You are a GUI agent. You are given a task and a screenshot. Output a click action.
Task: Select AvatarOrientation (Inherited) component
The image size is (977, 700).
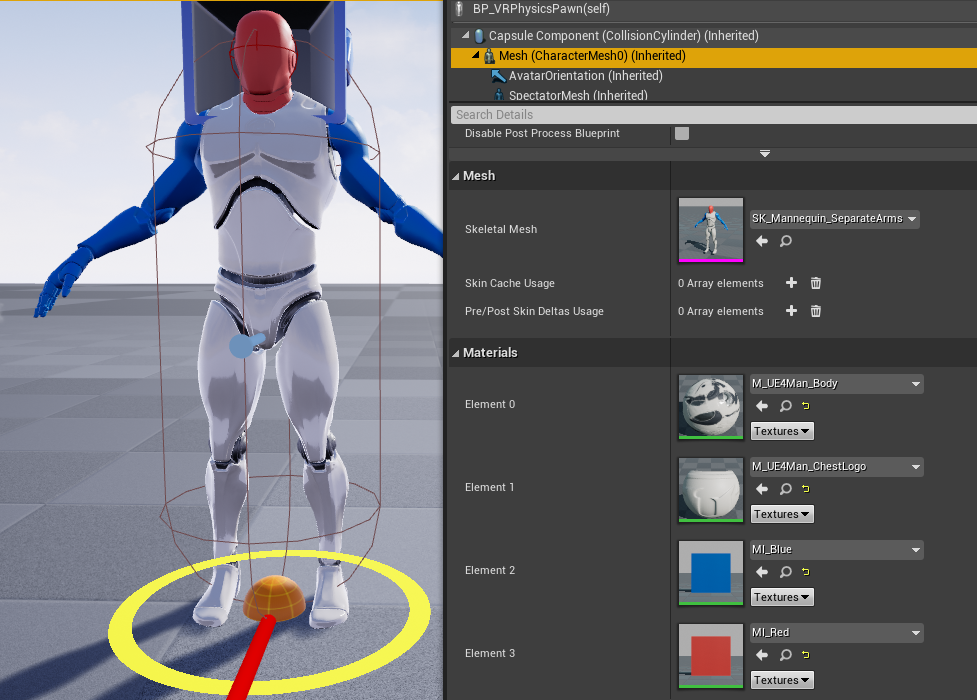[x=713, y=76]
